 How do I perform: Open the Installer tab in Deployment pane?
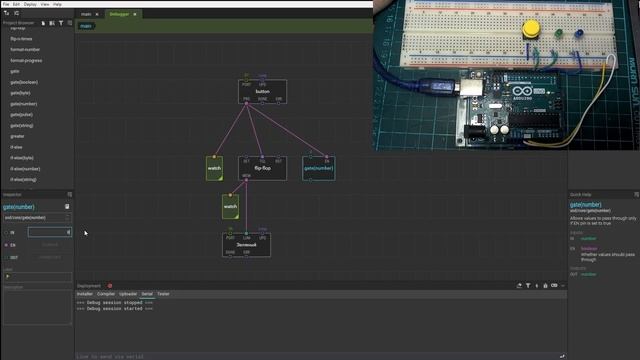(x=85, y=294)
